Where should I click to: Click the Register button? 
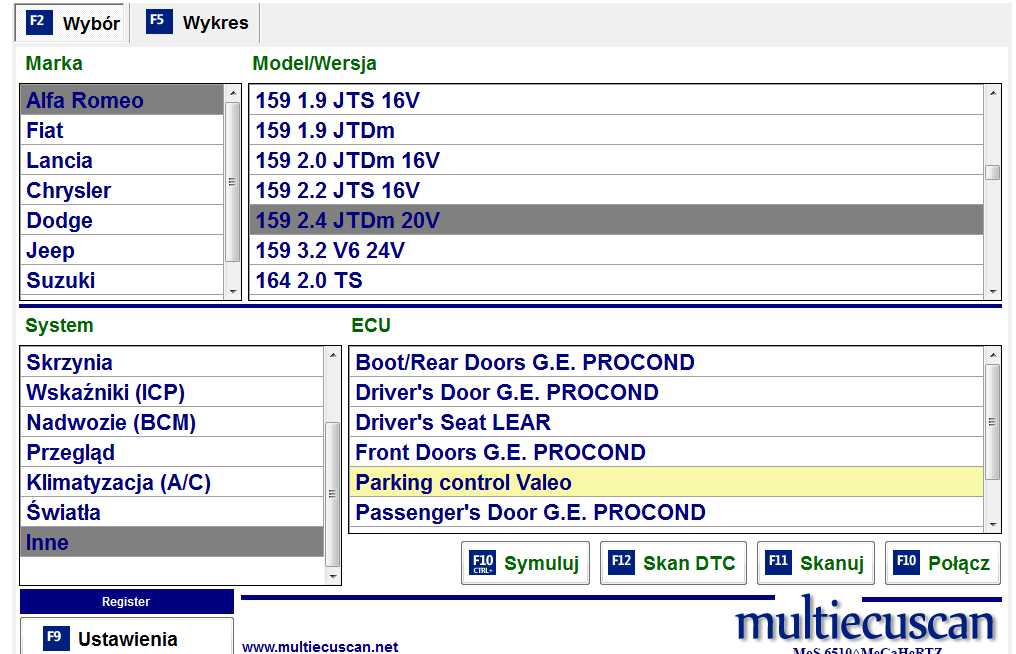(x=126, y=601)
